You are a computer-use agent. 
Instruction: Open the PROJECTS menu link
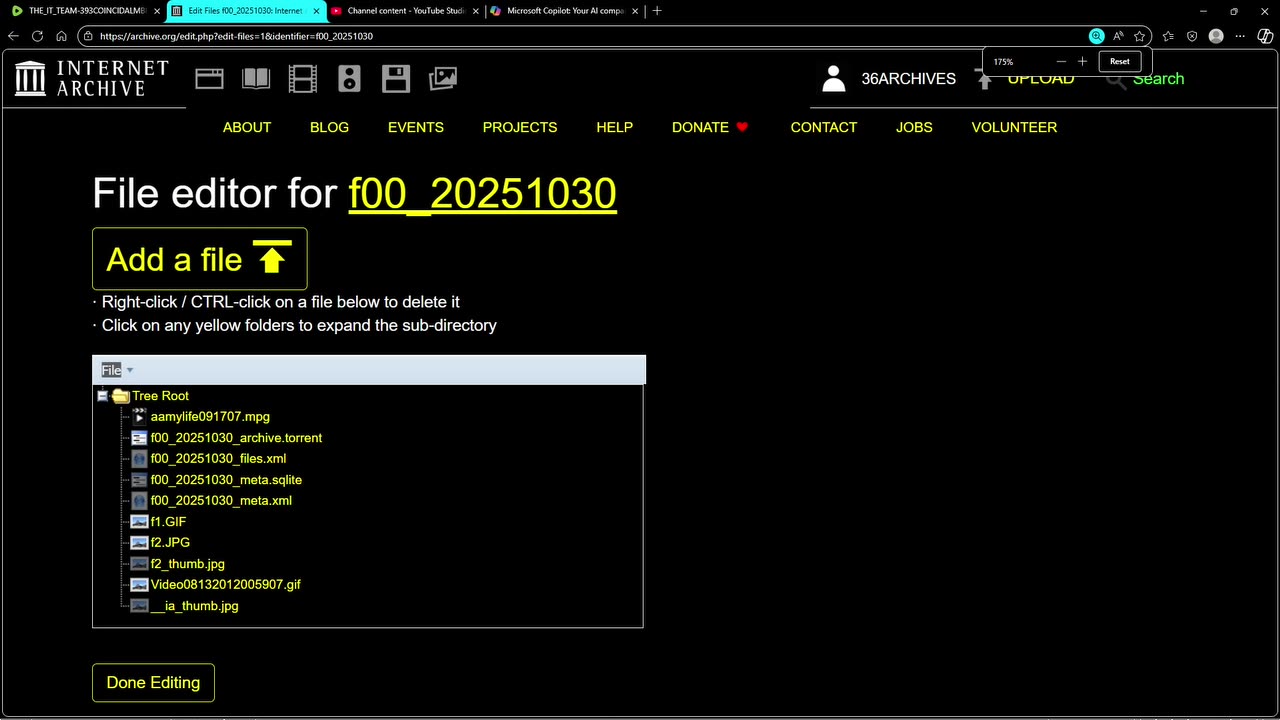point(520,127)
